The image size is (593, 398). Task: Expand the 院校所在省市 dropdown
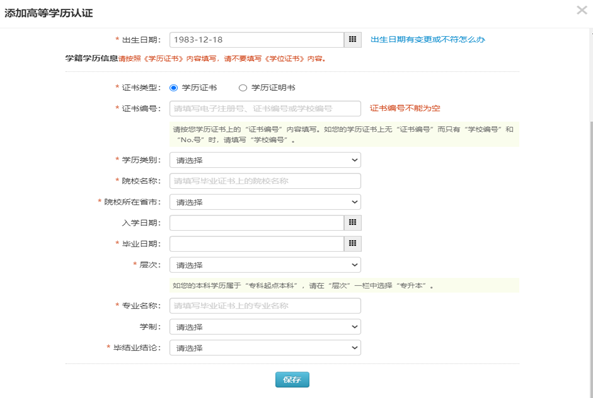[x=265, y=202]
